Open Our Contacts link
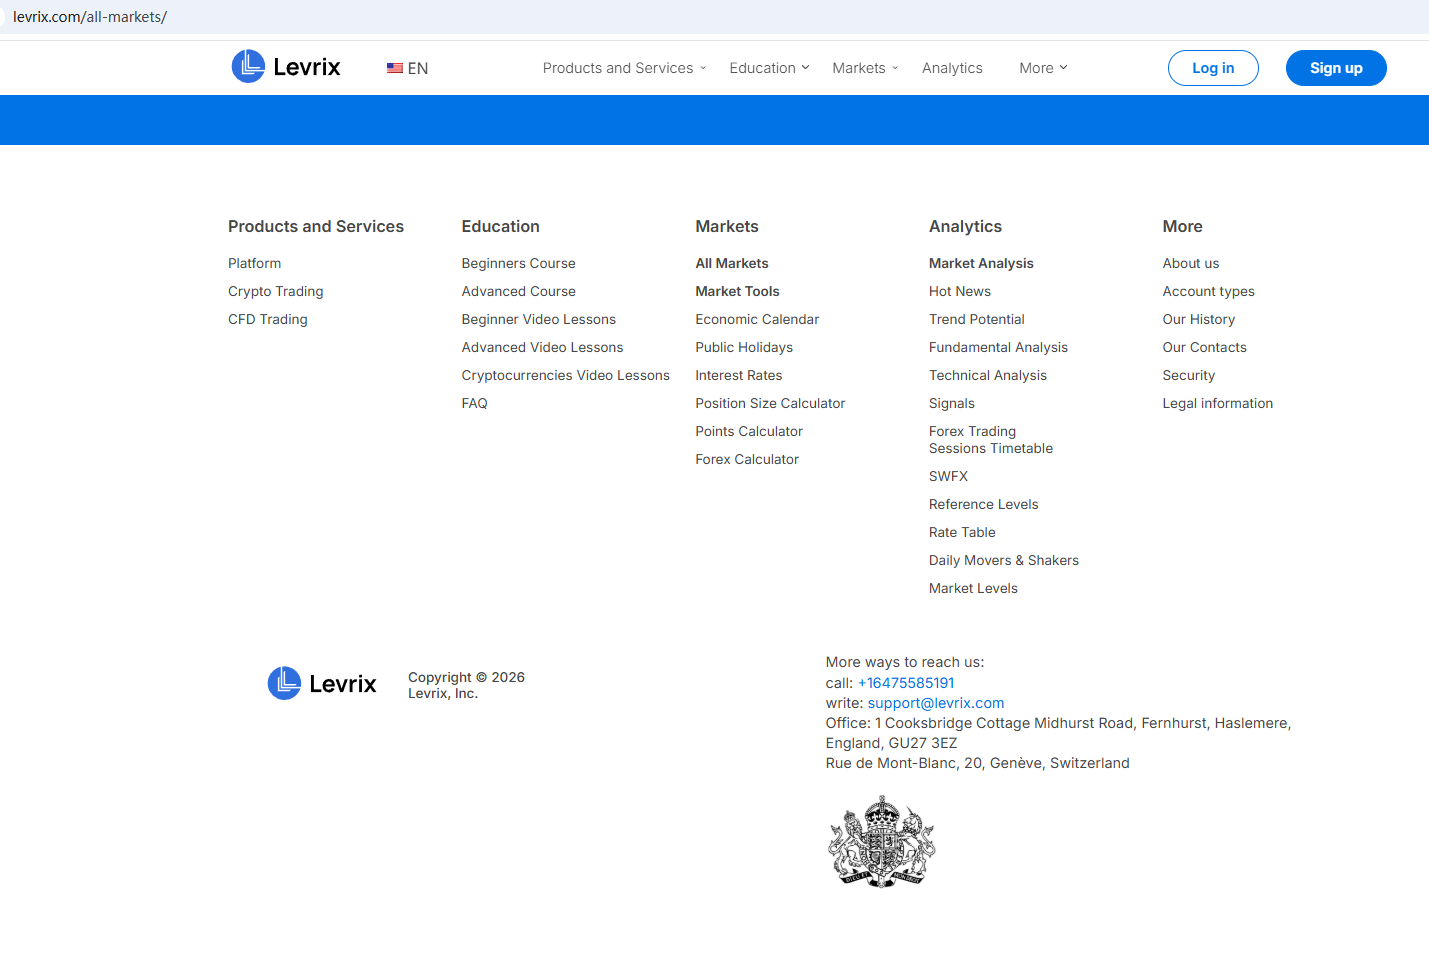 (x=1205, y=347)
